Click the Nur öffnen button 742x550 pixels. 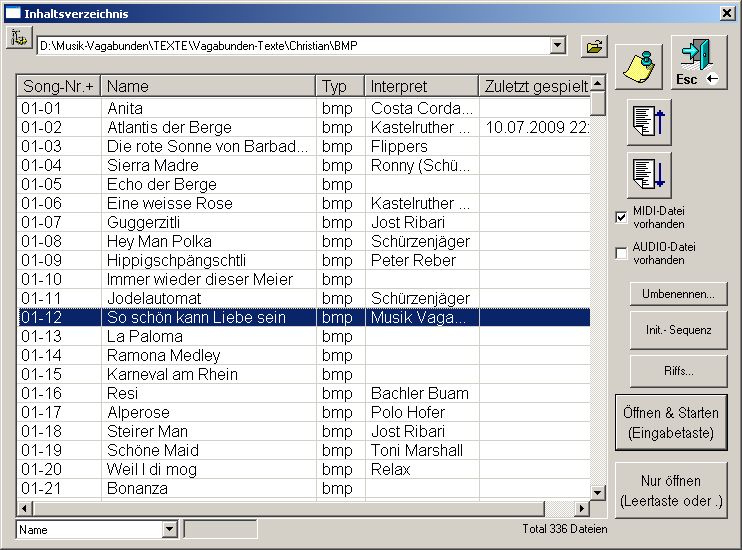(671, 491)
